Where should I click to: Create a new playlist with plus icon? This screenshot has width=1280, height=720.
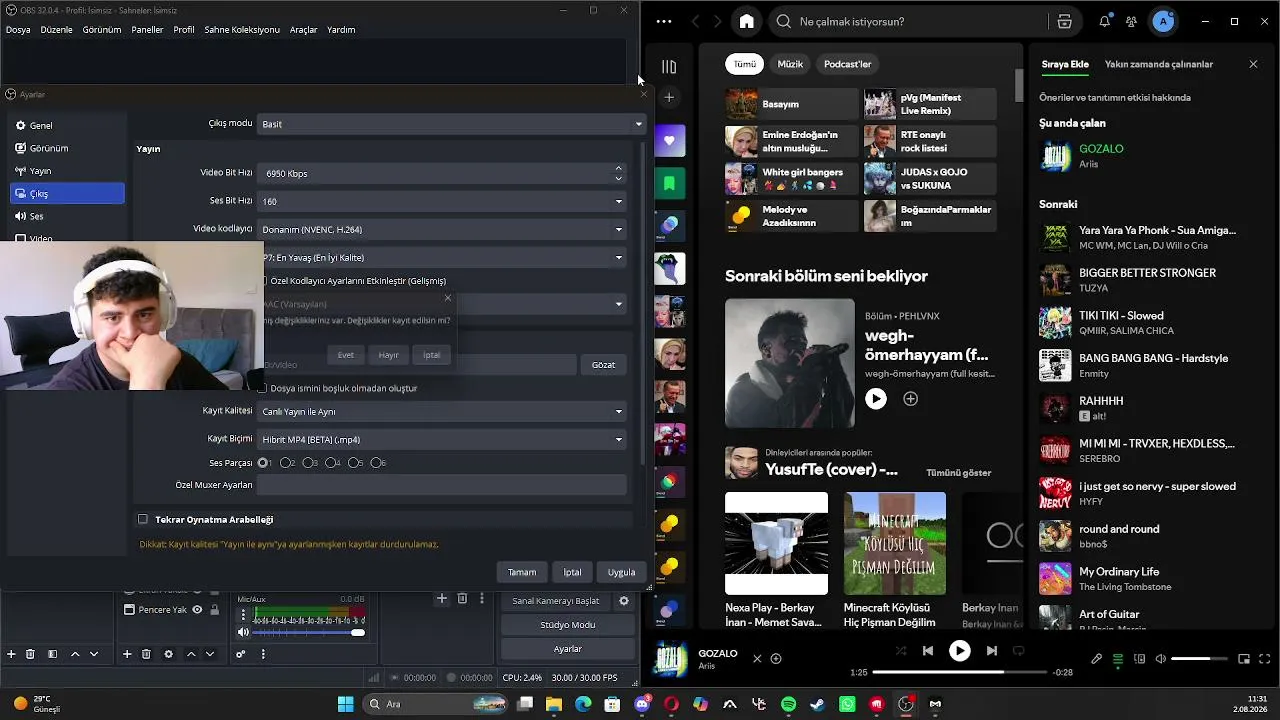669,97
